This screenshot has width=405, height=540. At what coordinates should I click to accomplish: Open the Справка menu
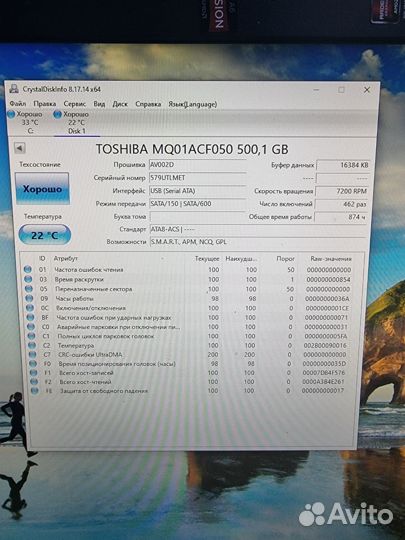tap(148, 104)
